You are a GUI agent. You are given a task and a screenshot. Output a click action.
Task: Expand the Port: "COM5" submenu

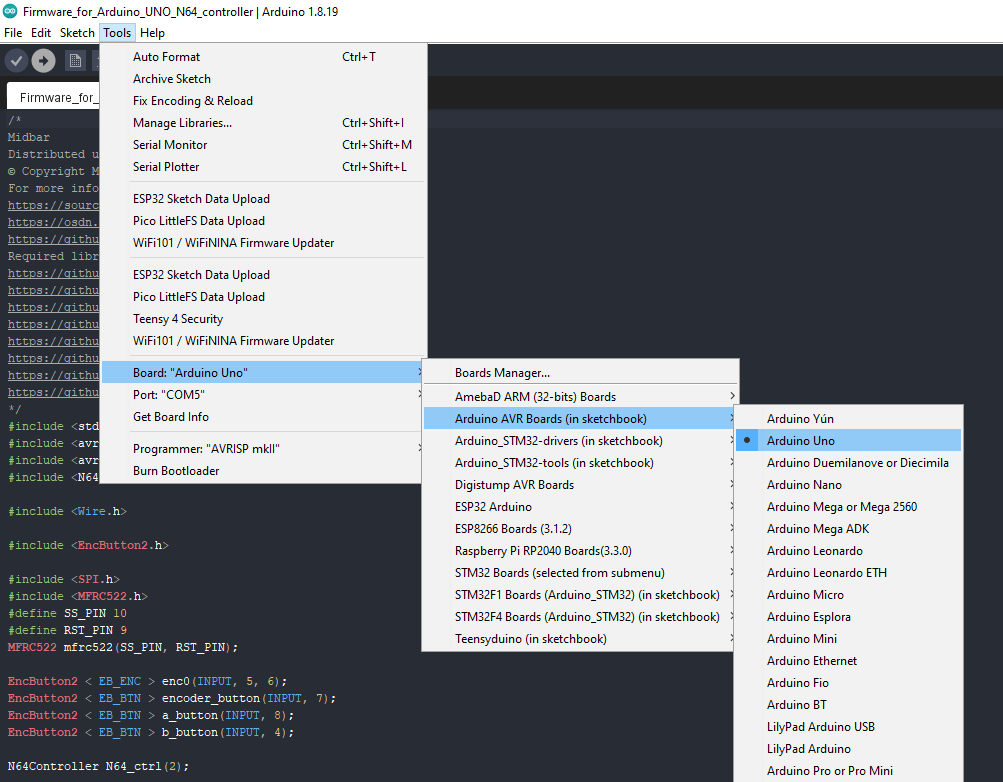263,395
